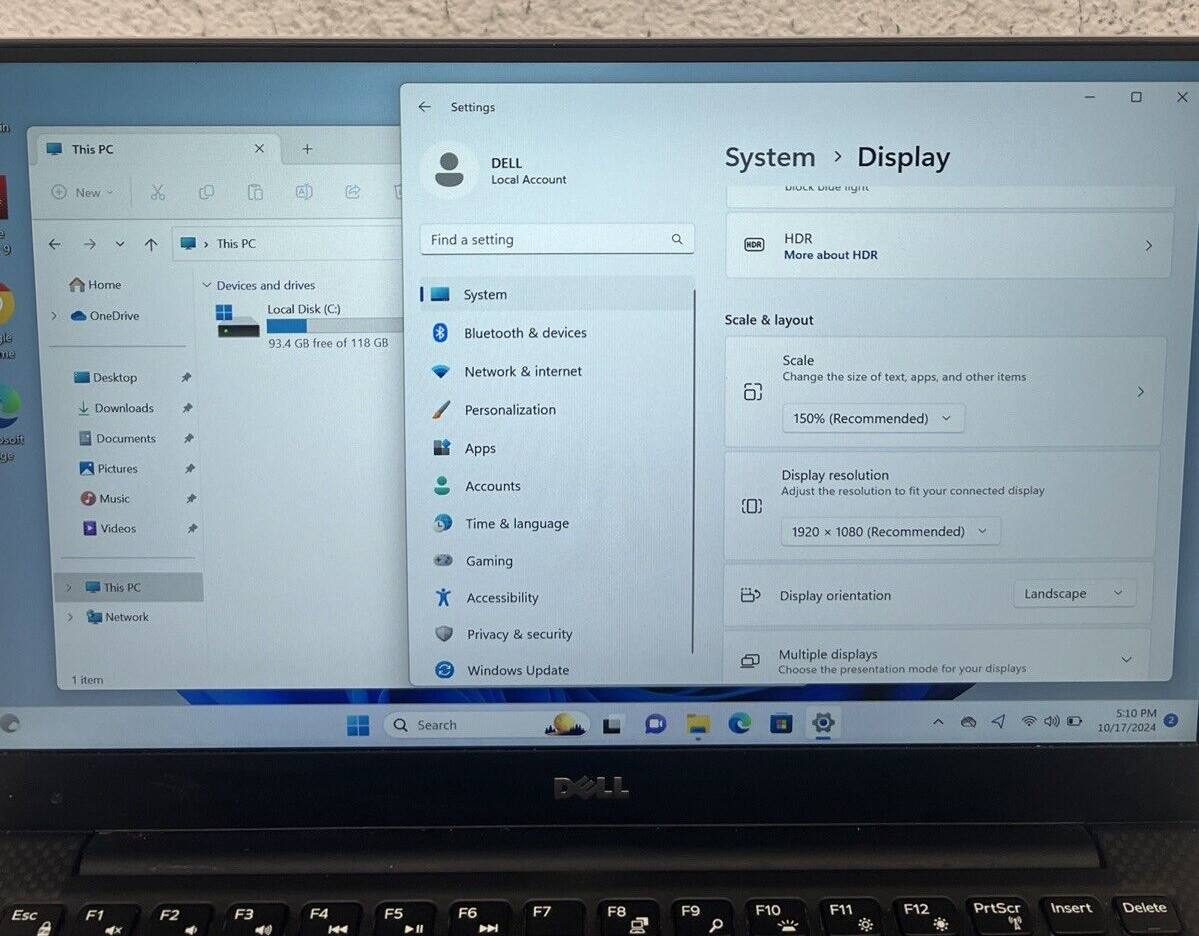Open Network & internet settings
The height and width of the screenshot is (936, 1199).
click(557, 371)
